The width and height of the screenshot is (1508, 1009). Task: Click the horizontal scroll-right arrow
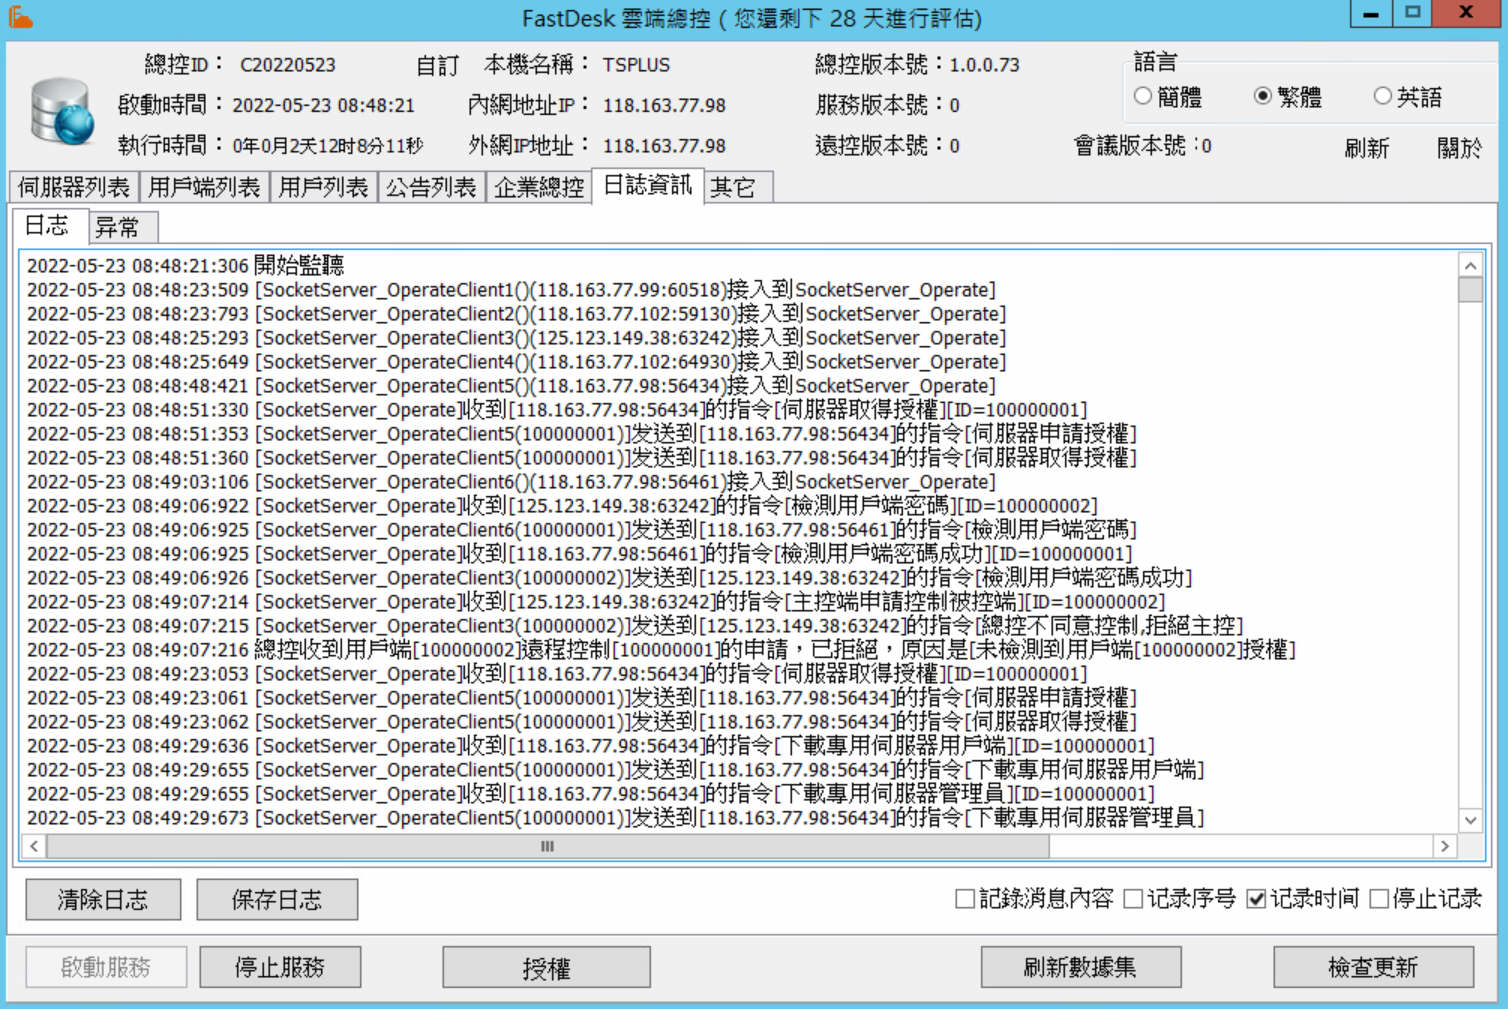[x=1445, y=846]
